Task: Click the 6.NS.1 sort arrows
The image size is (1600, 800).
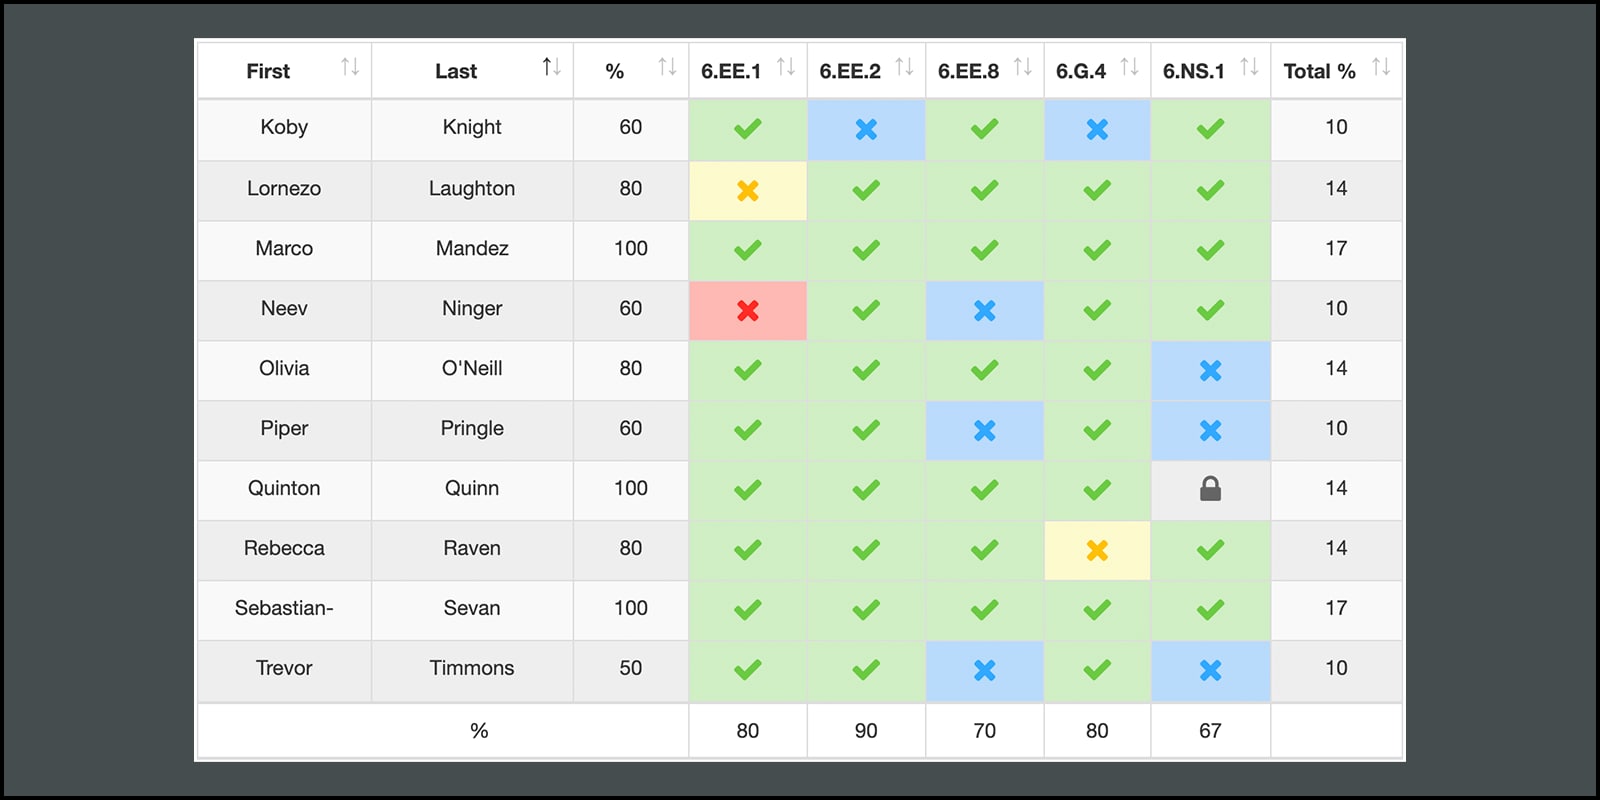Action: click(1249, 67)
